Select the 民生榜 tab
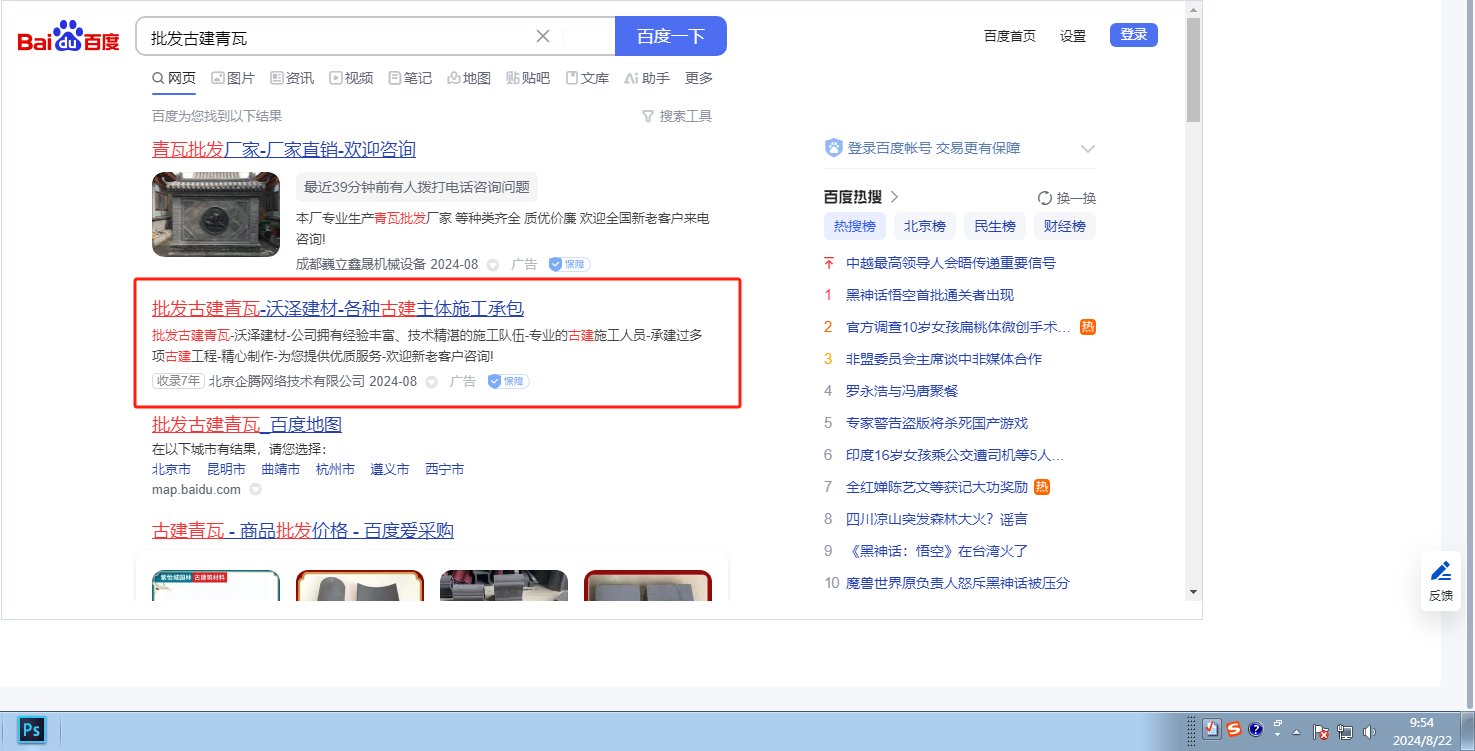 tap(995, 226)
